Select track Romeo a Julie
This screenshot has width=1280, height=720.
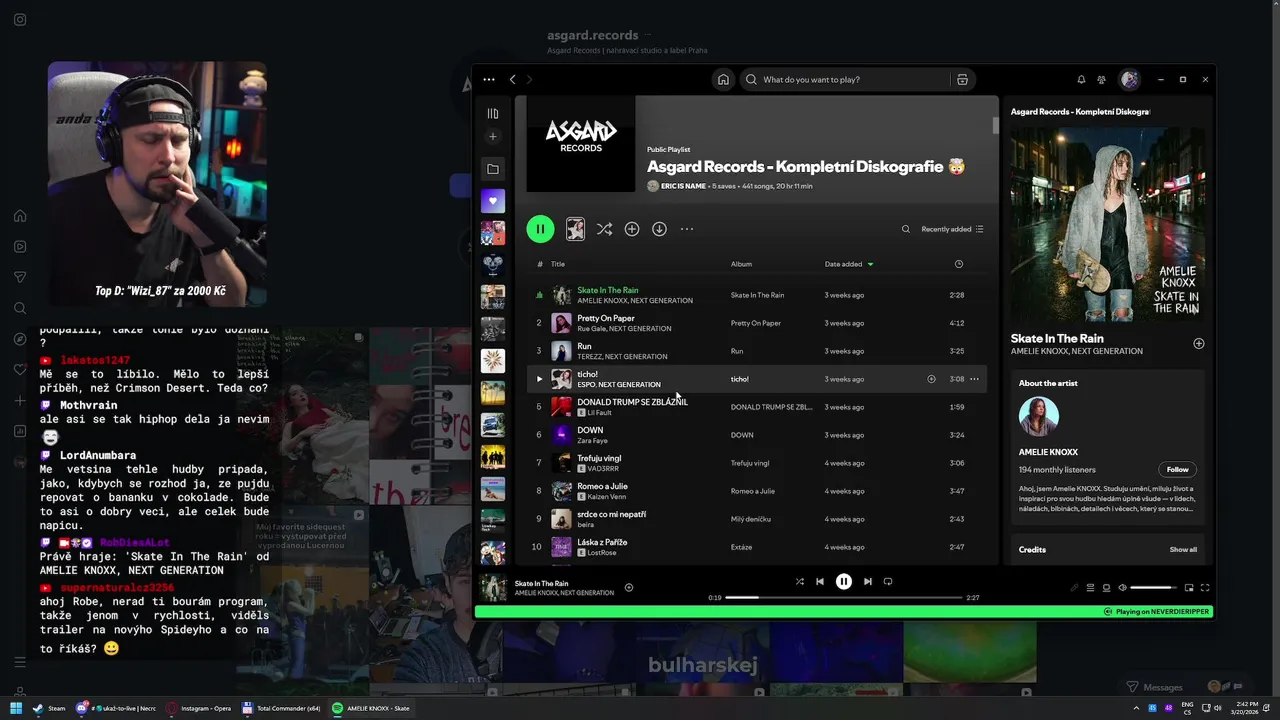click(602, 486)
